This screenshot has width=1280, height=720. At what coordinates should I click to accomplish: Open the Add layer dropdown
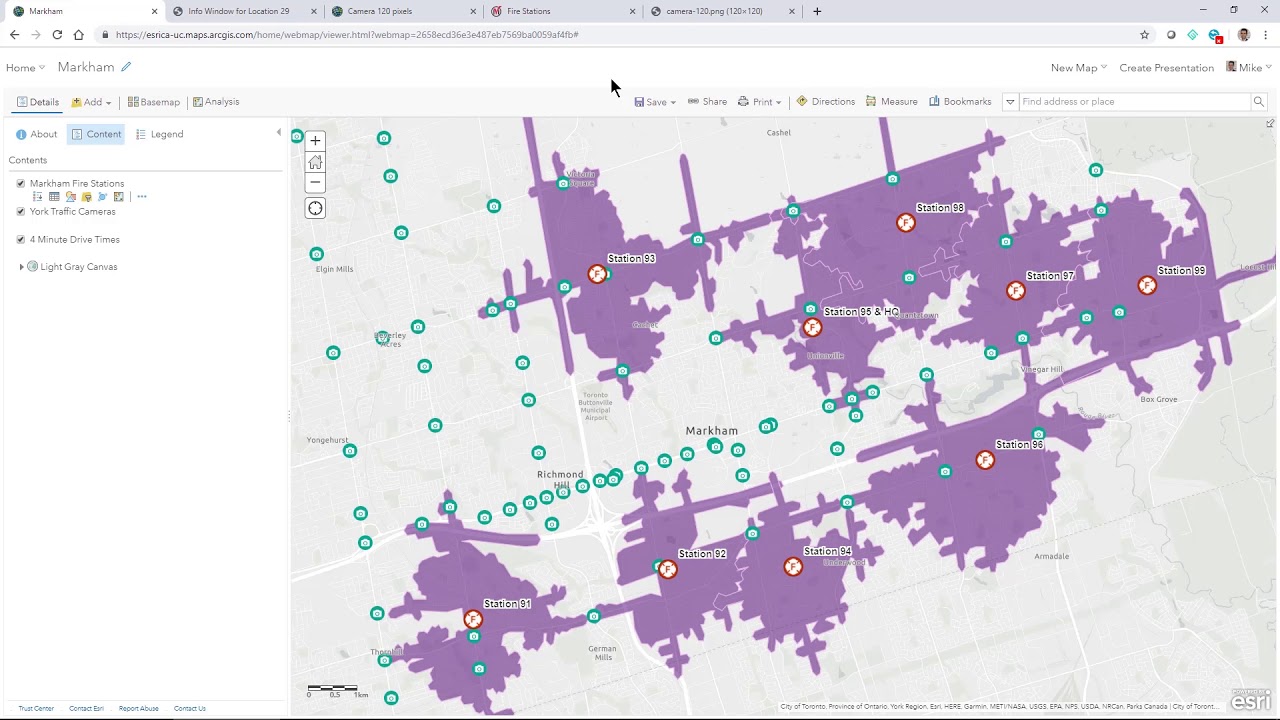coord(91,102)
